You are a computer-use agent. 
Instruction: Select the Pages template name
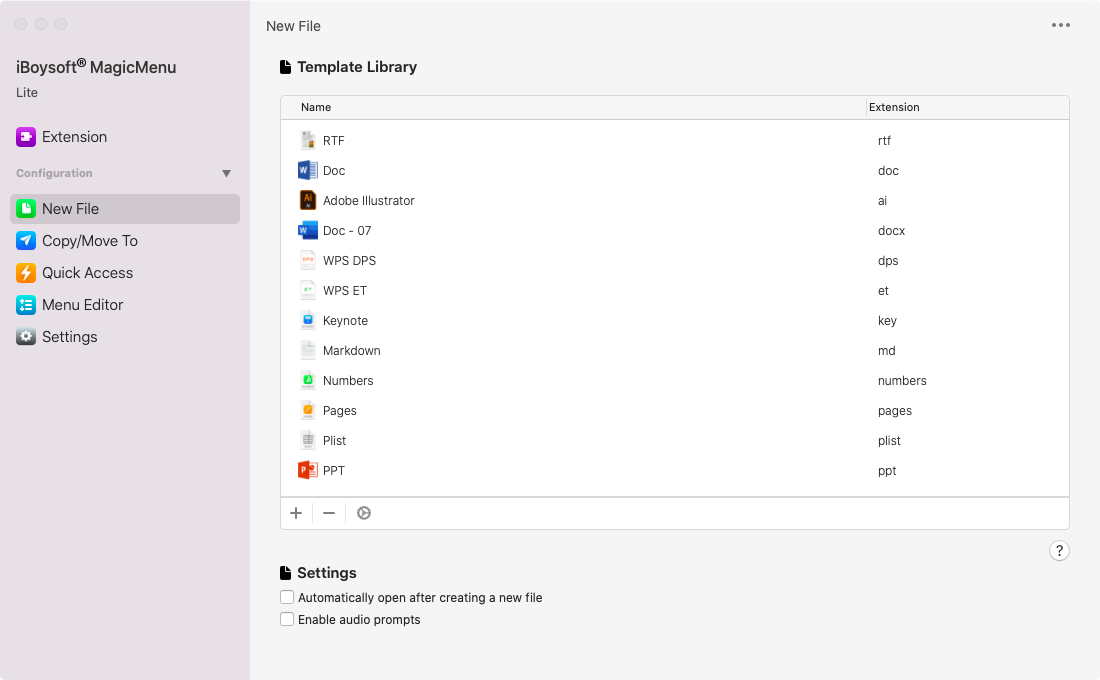click(x=340, y=411)
